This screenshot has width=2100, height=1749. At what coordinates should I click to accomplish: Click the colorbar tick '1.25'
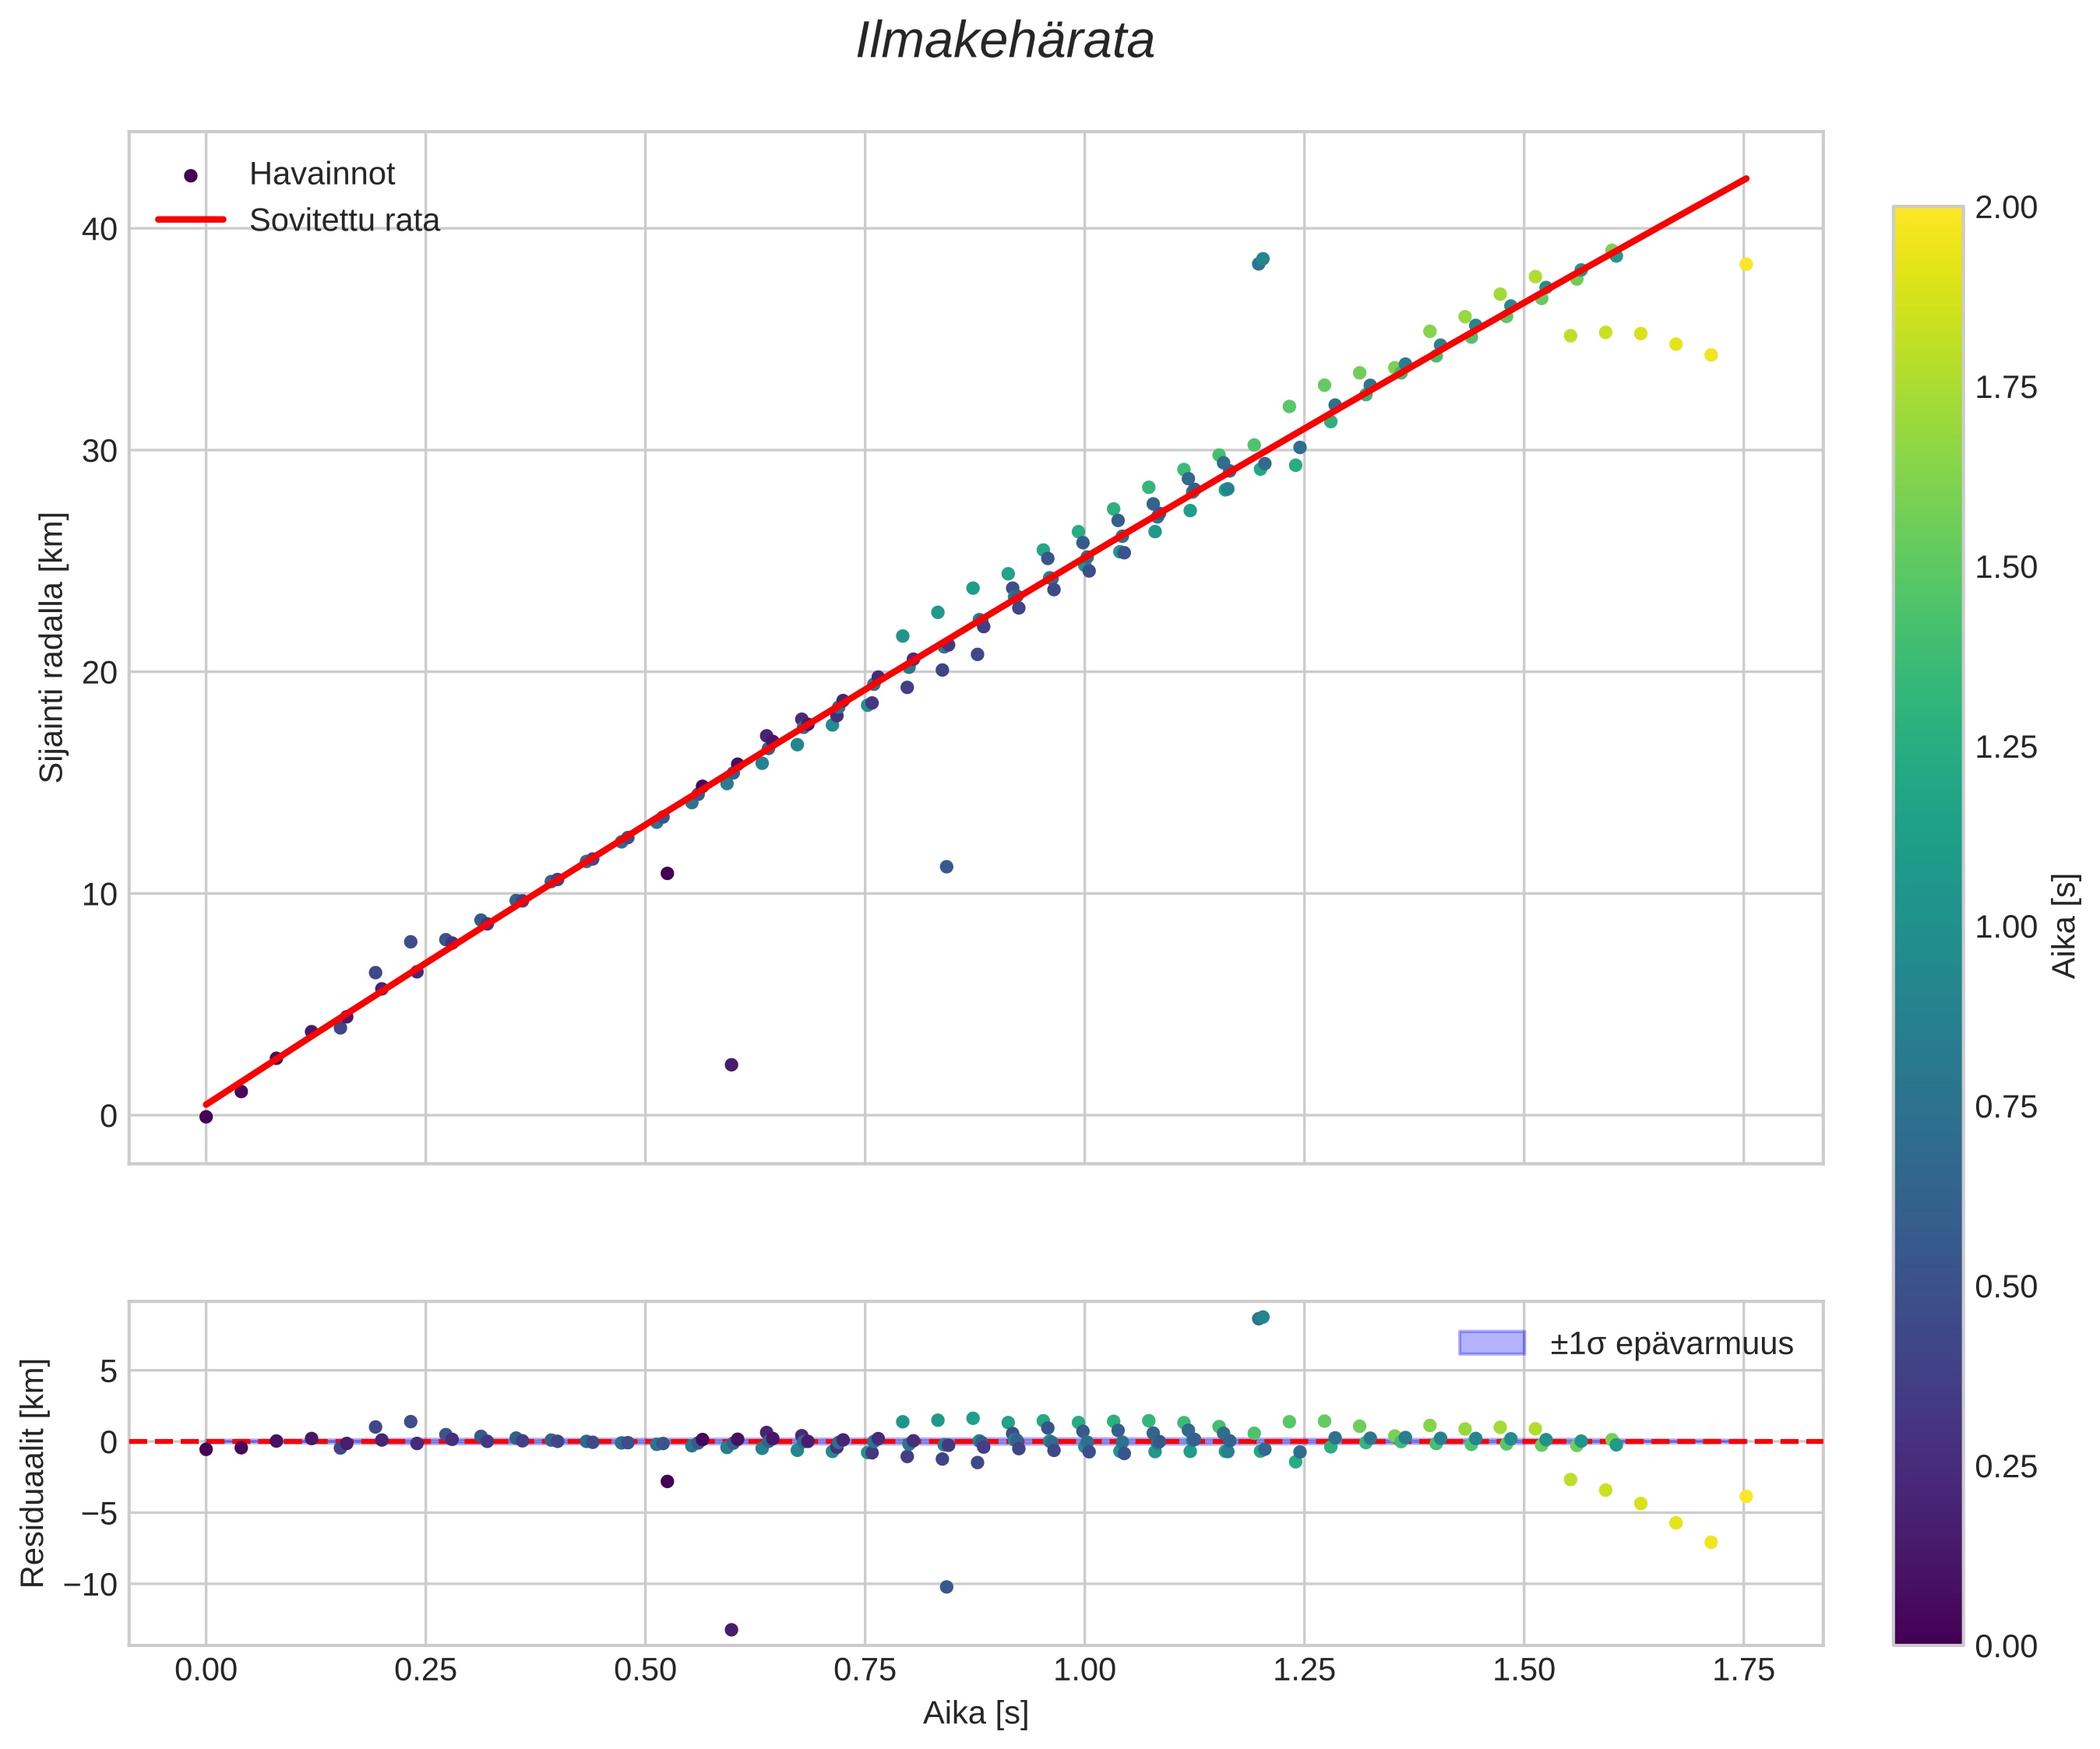click(x=2005, y=747)
